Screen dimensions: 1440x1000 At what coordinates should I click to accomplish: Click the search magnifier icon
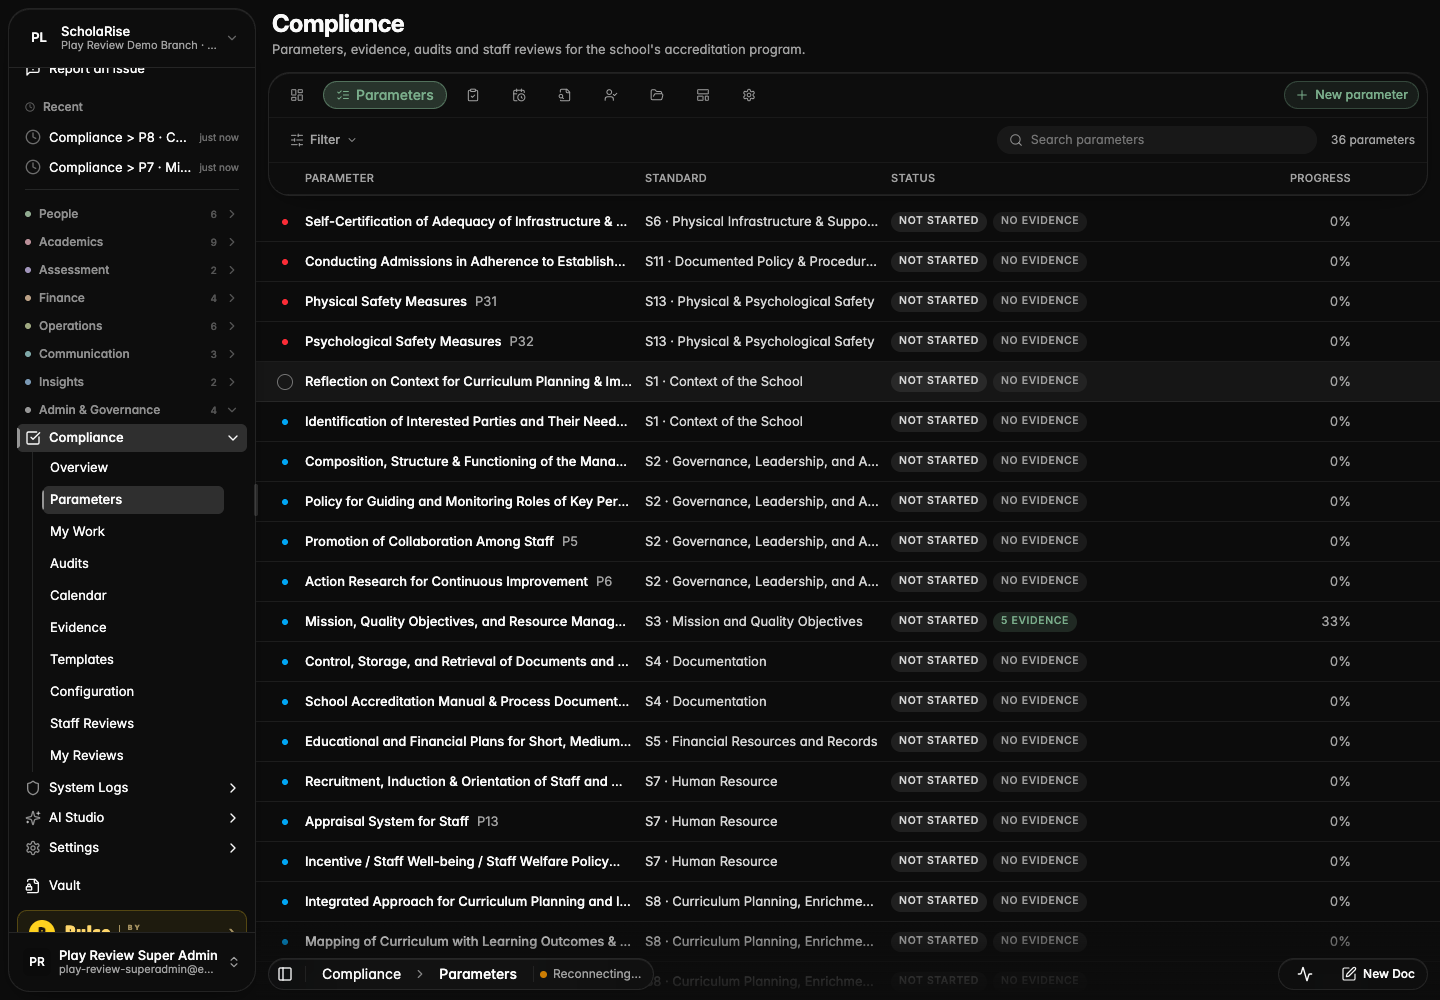[1016, 140]
